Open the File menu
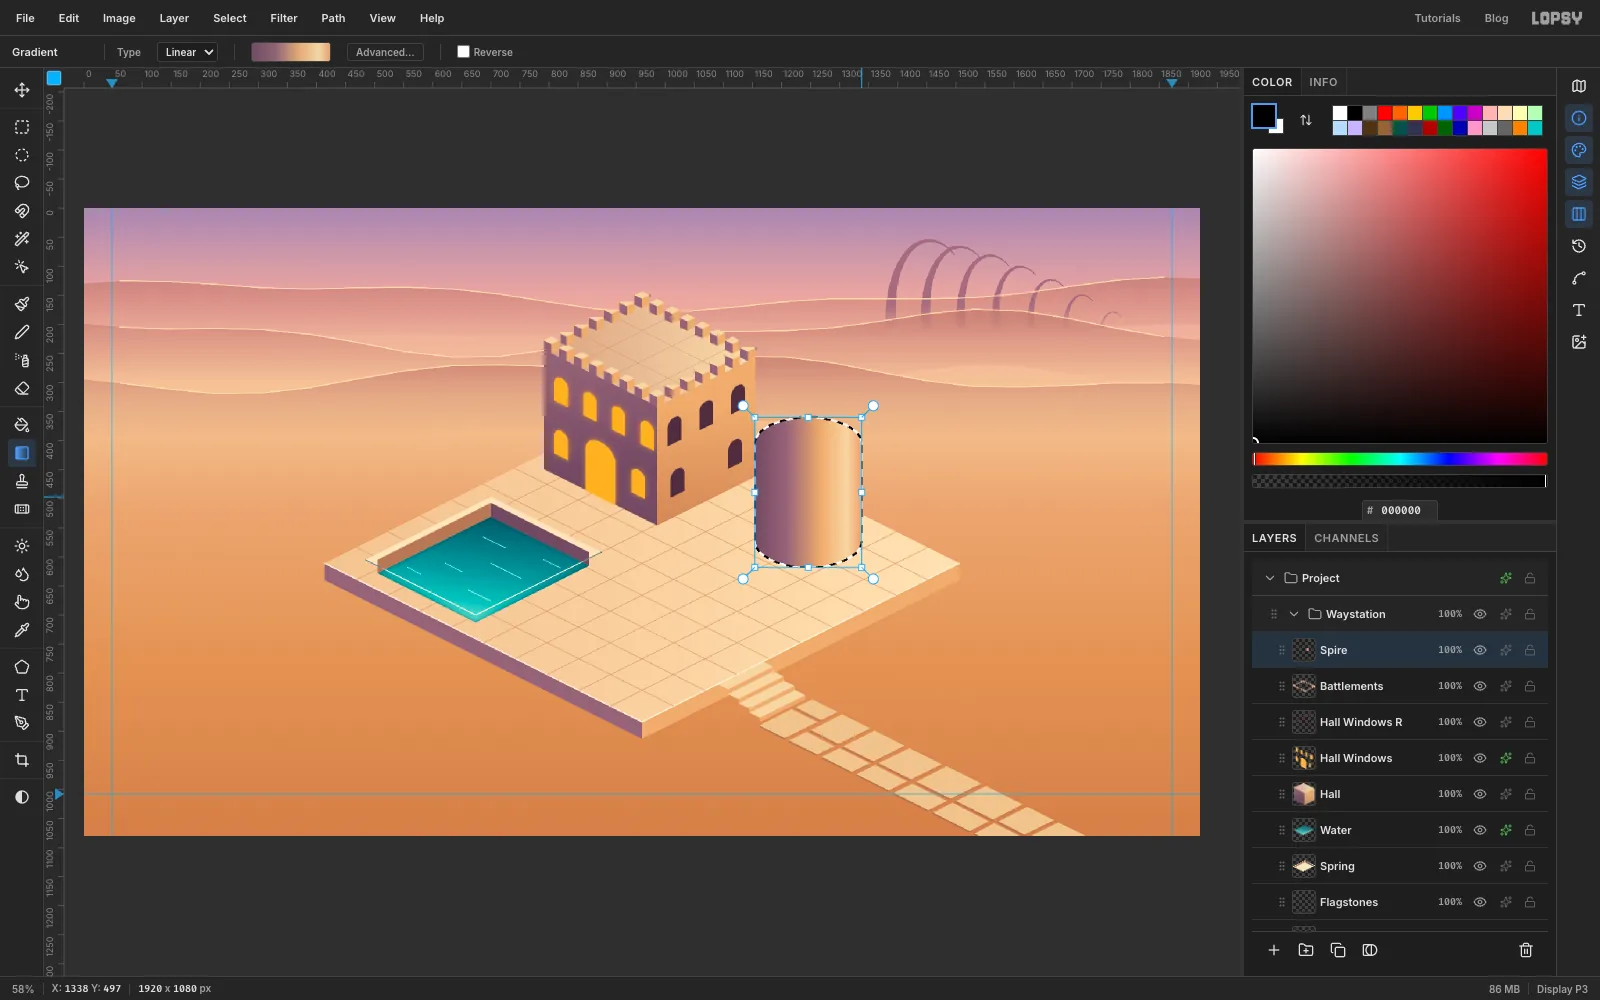 coord(25,18)
